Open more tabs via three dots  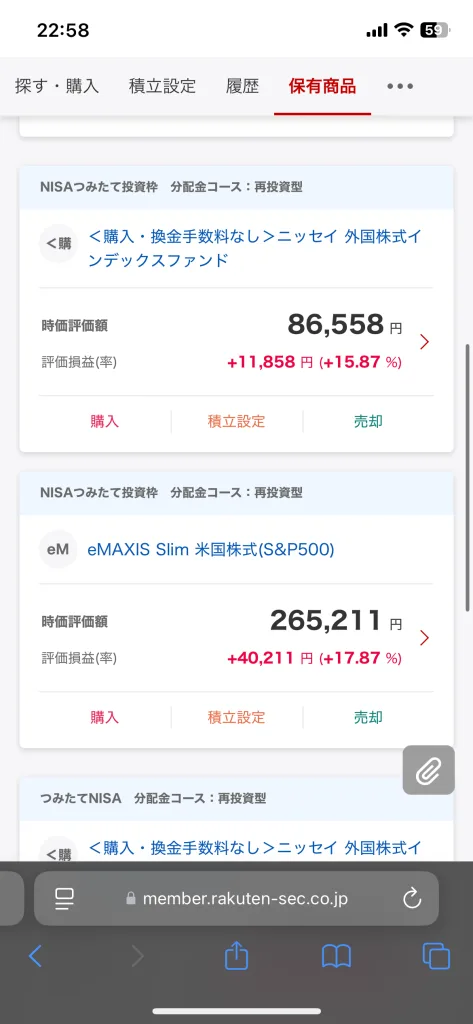coord(400,86)
